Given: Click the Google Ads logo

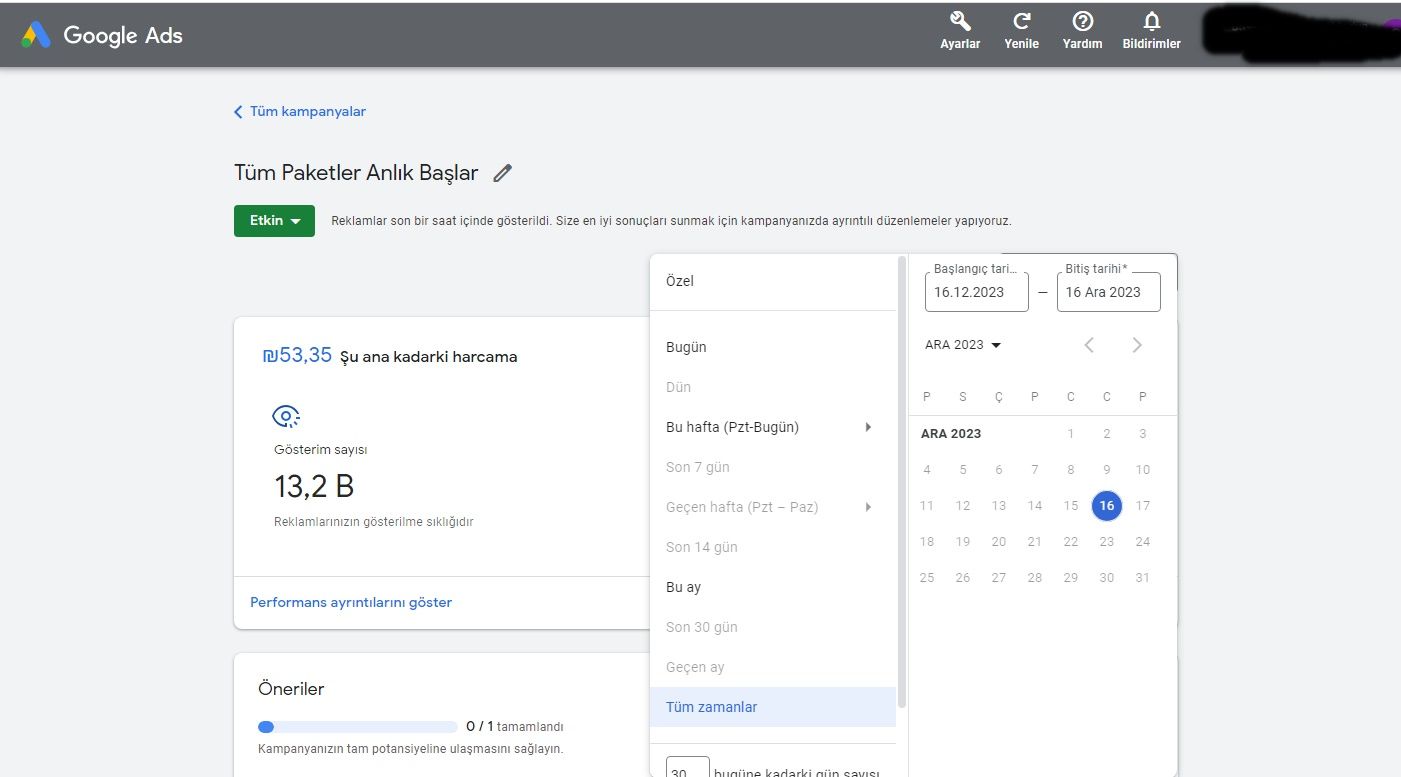Looking at the screenshot, I should point(102,35).
